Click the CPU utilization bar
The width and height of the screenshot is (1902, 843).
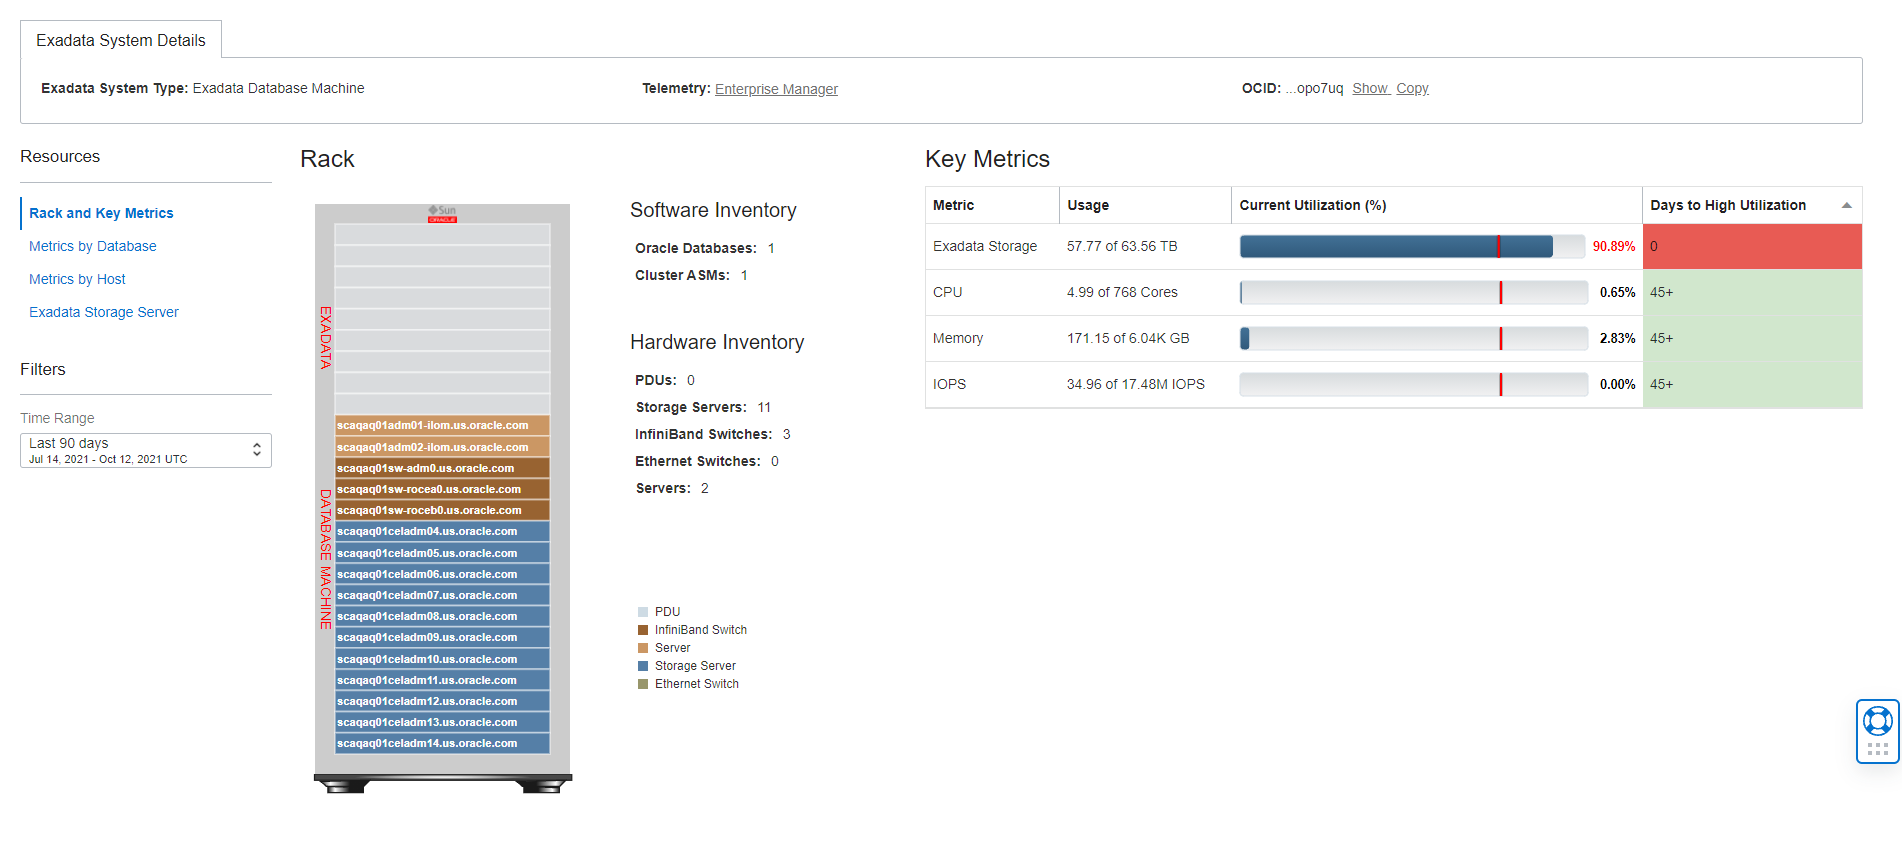1413,292
